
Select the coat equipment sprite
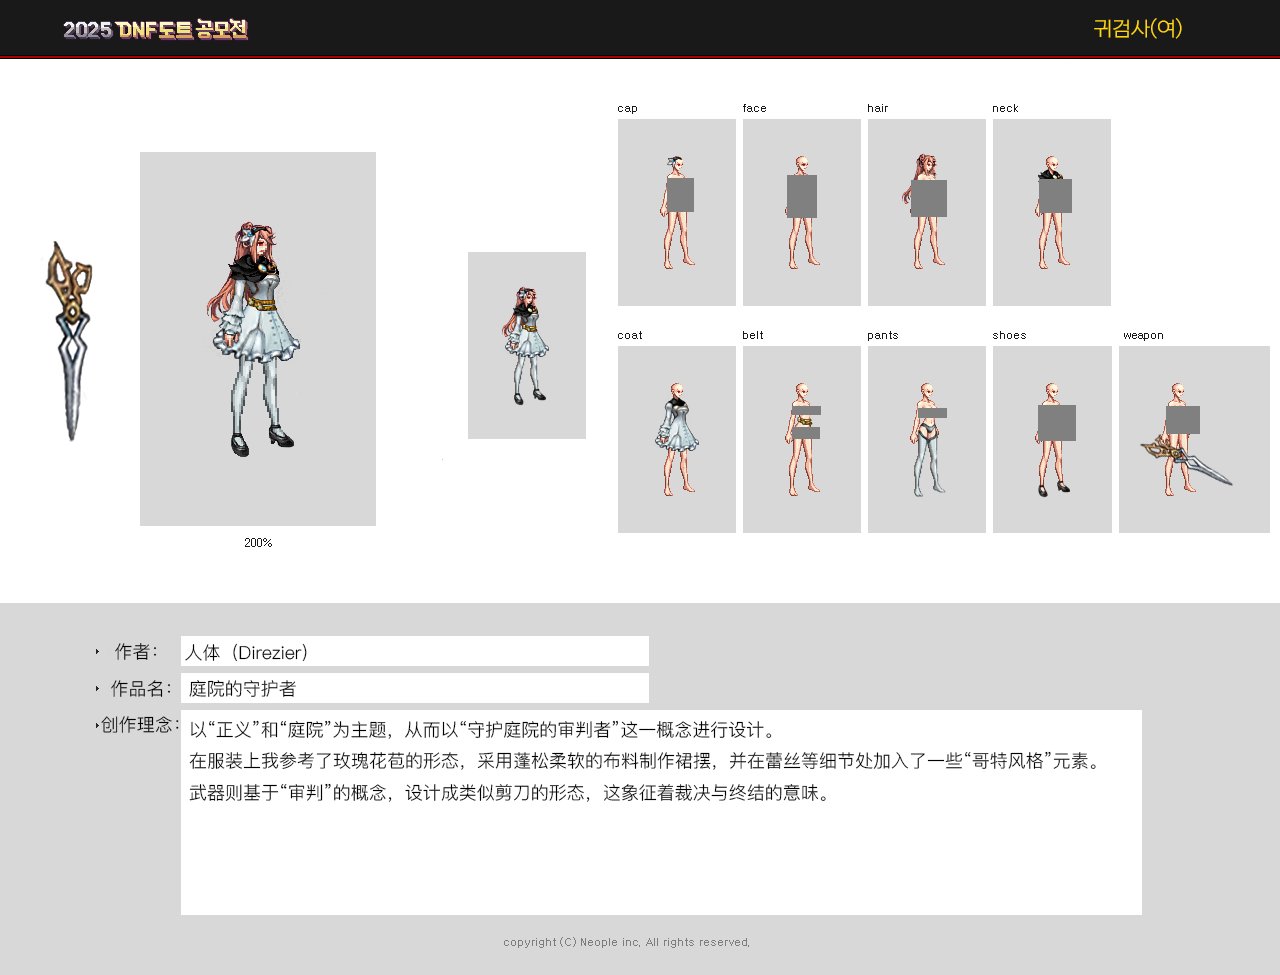coord(676,438)
